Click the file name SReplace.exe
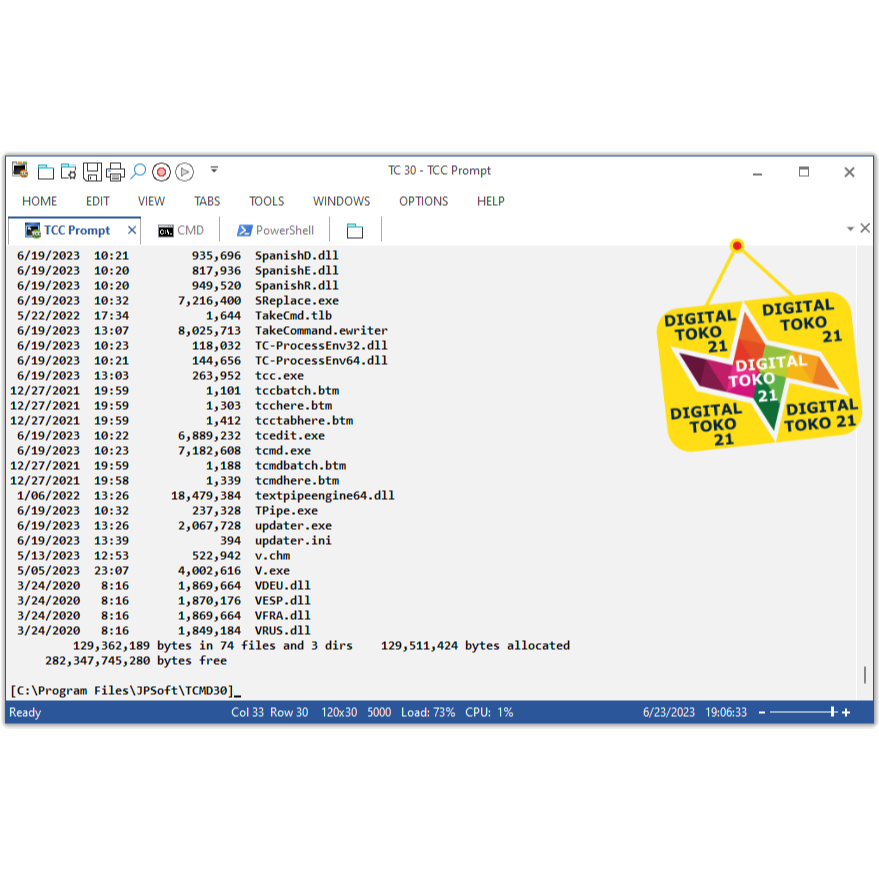Viewport: 879px width, 879px height. pos(297,300)
